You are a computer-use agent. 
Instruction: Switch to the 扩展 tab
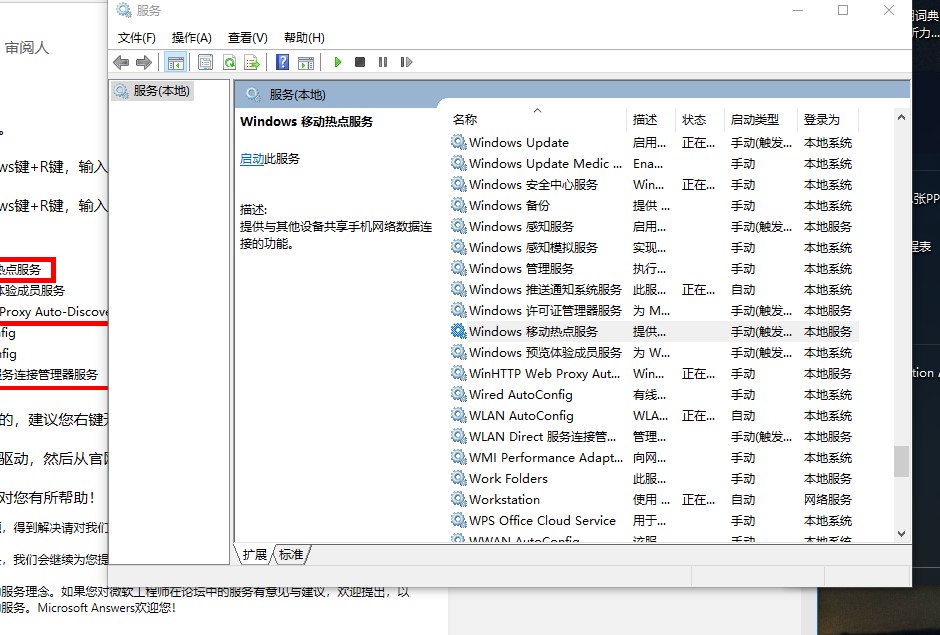point(255,555)
